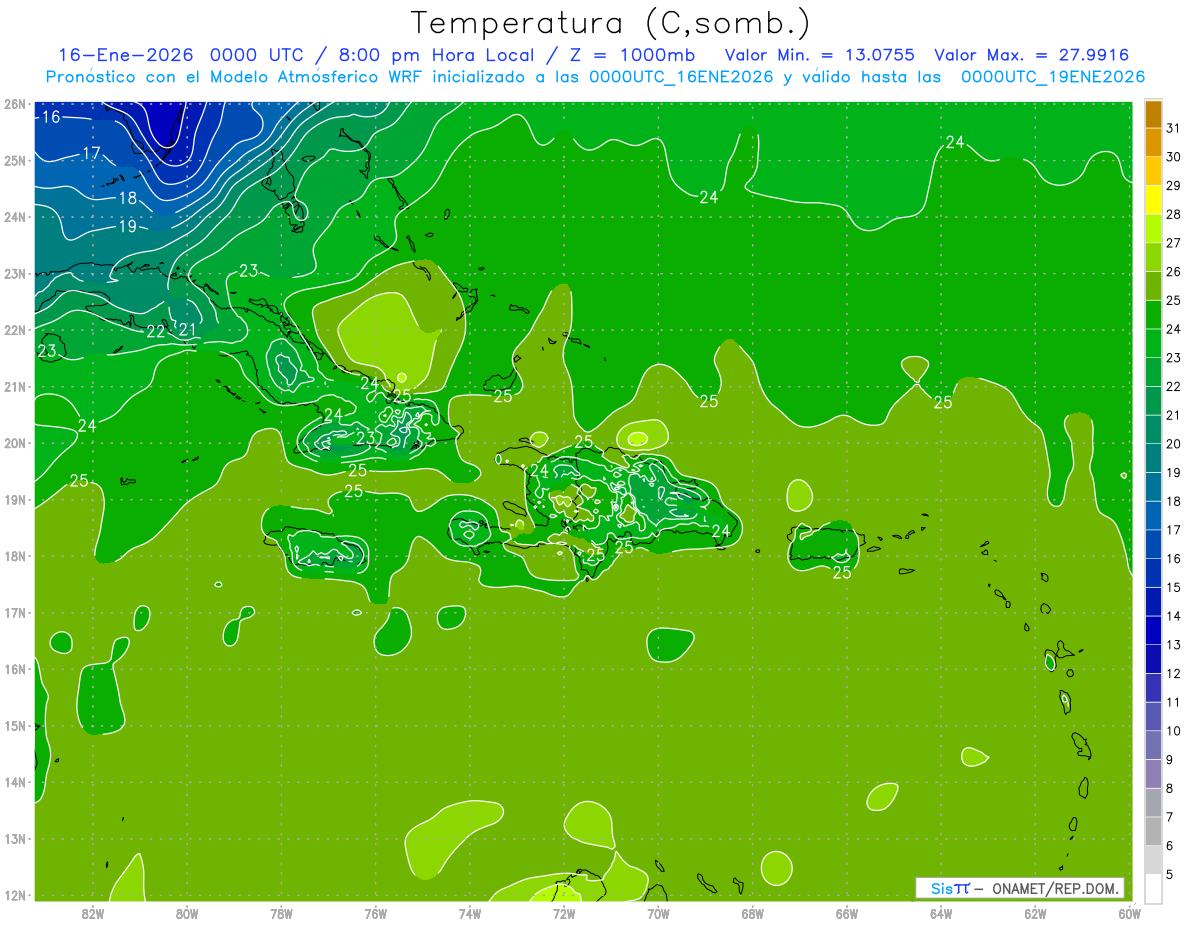Click the 'Temperatura (C,somb.)' map title

(x=611, y=24)
